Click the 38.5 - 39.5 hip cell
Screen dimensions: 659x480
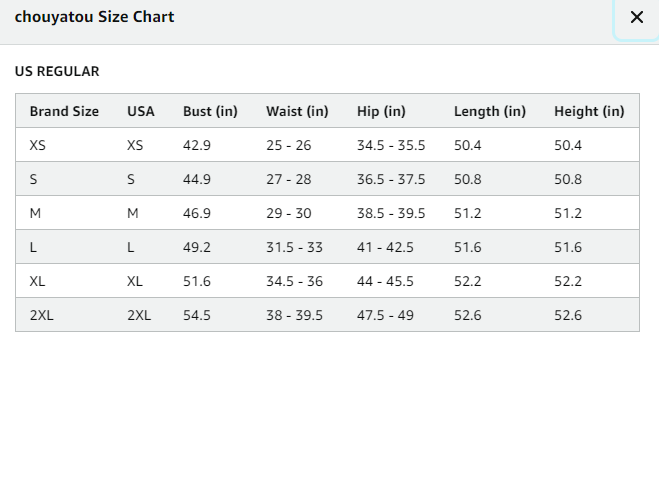(391, 214)
